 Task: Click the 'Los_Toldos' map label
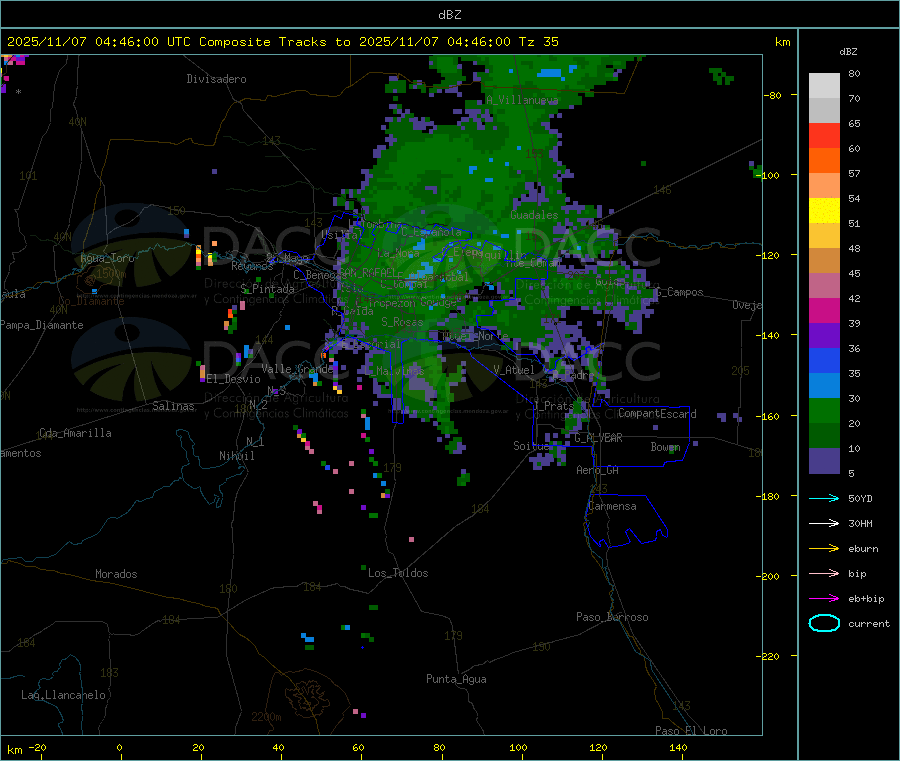click(398, 573)
